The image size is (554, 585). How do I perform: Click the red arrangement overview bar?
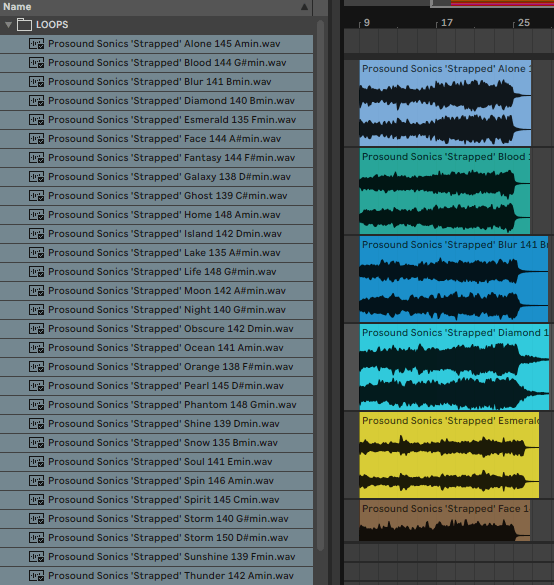pos(502,3)
